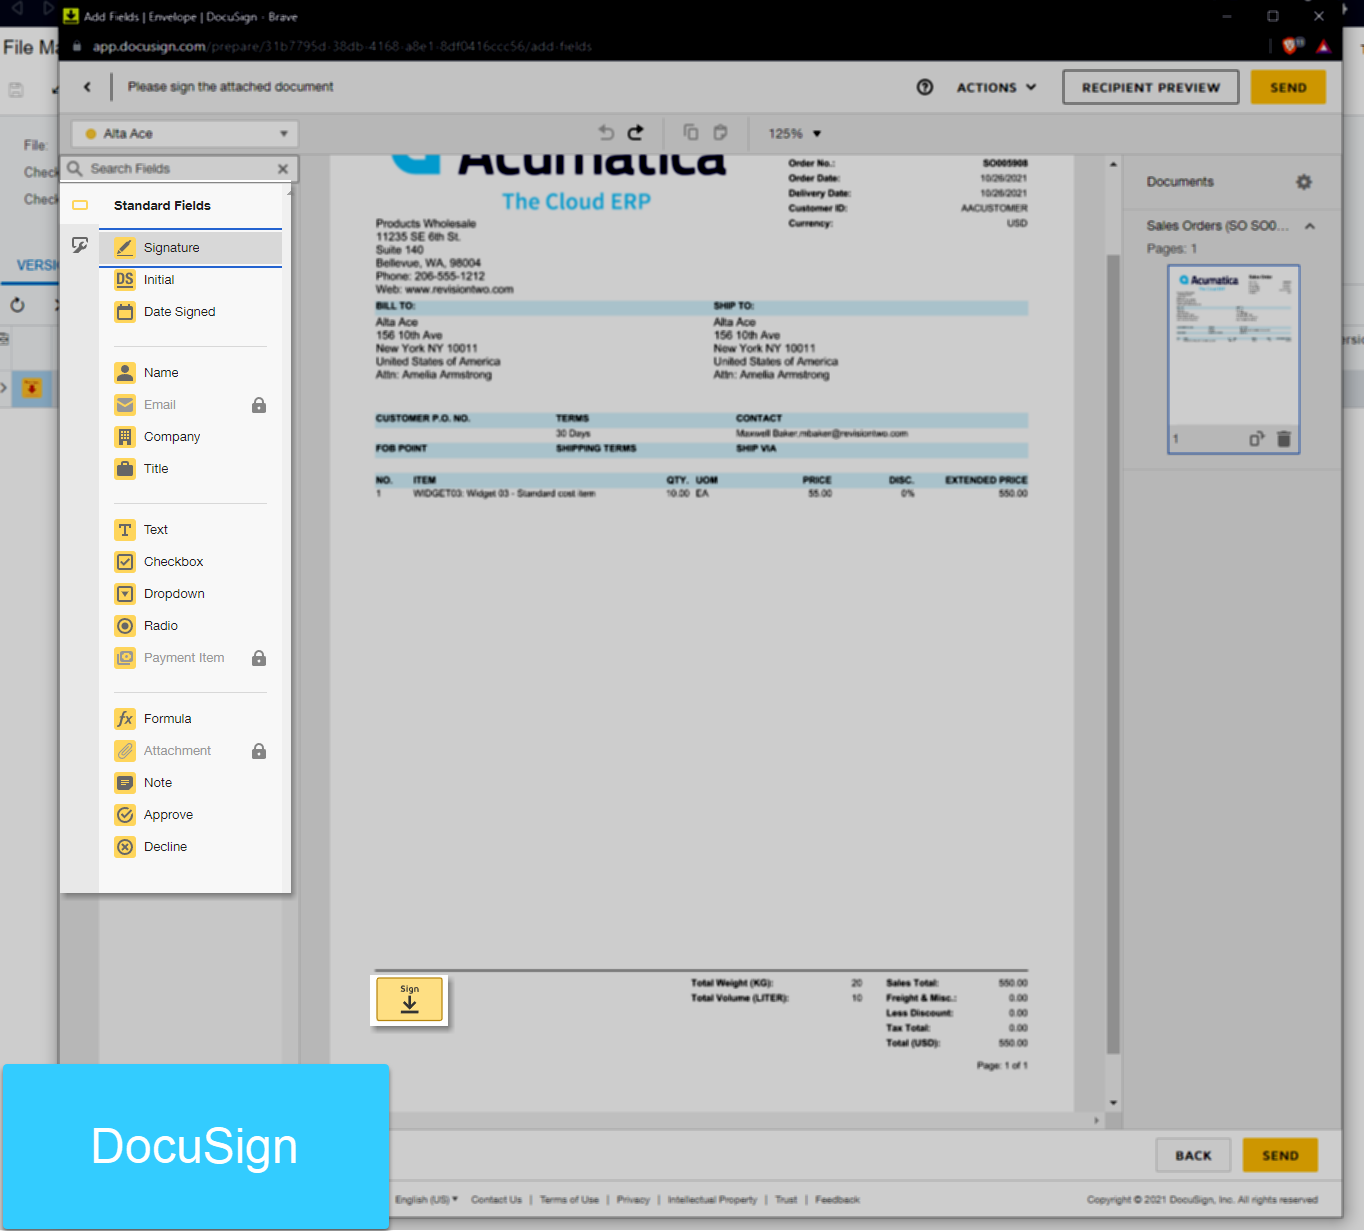Select the Standard Fields palette icon
The image size is (1364, 1231).
click(80, 205)
